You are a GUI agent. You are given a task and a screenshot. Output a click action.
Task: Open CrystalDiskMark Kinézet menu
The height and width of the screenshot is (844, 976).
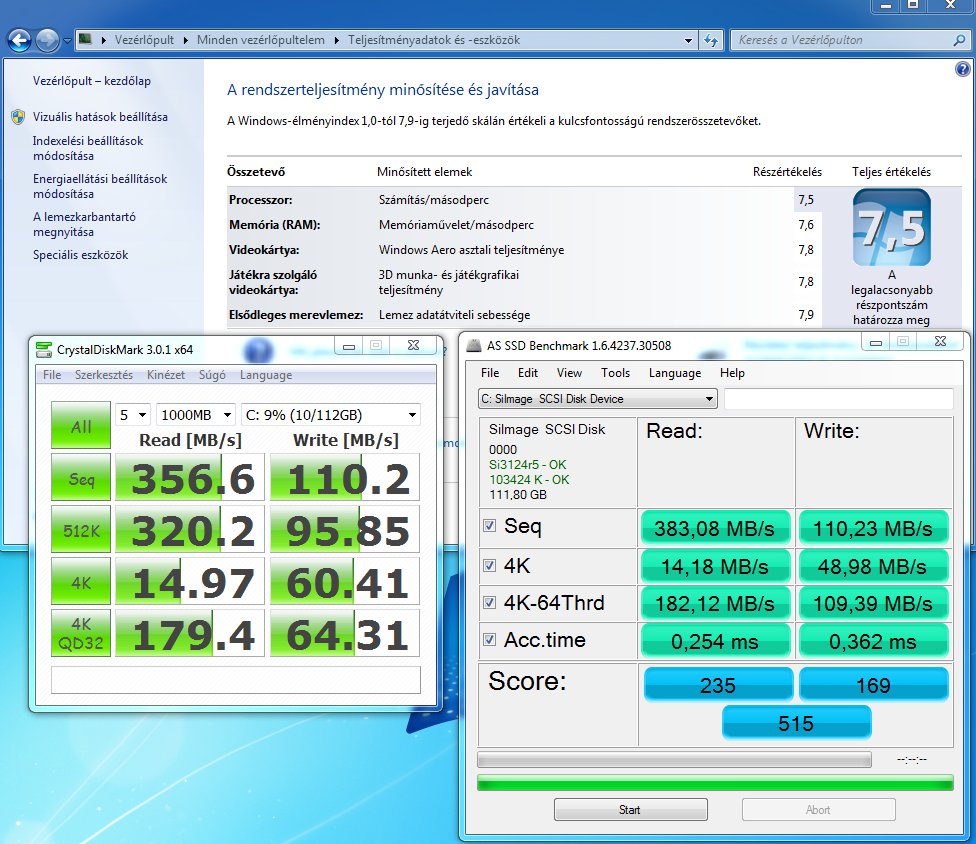pos(166,375)
